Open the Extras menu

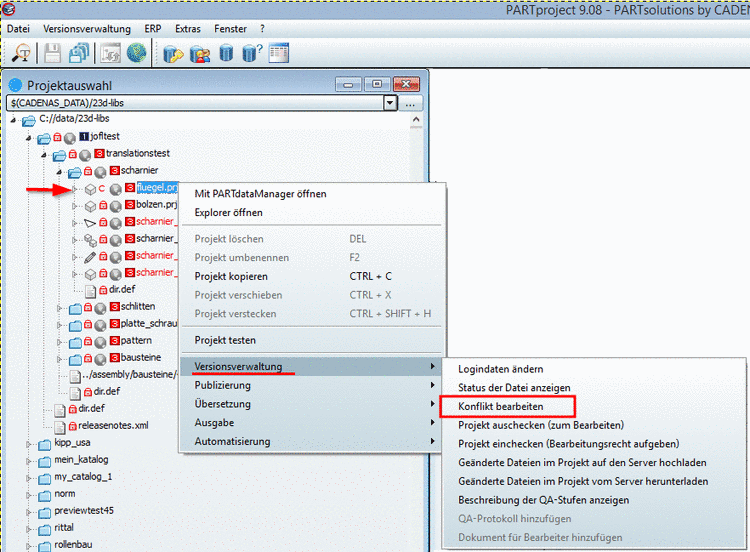[188, 29]
